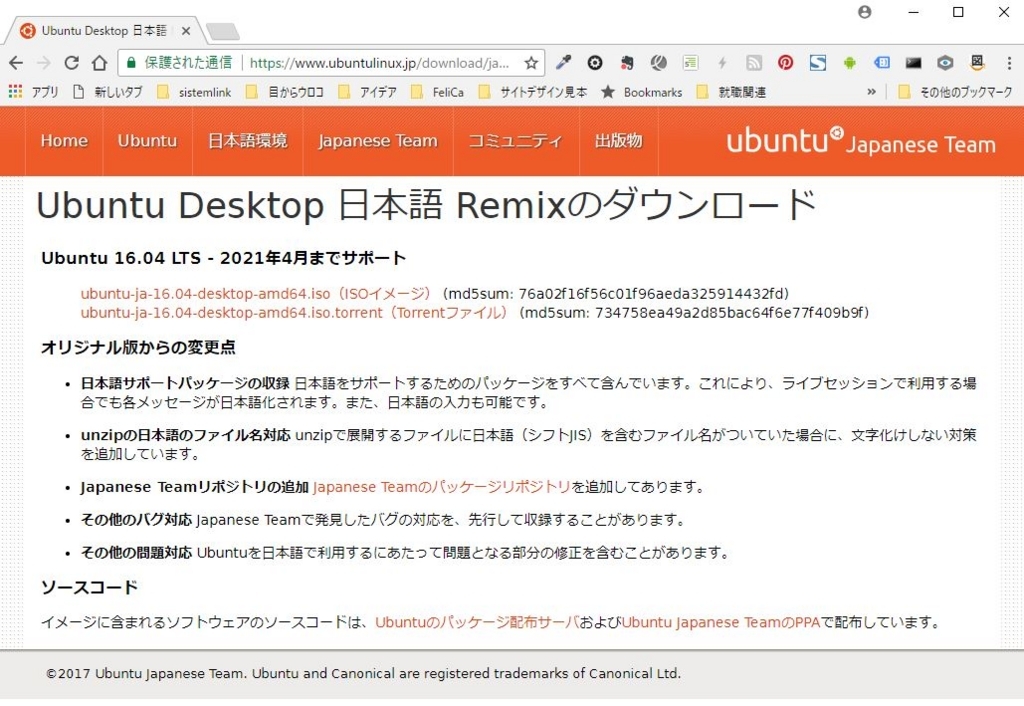Screen dimensions: 1024x706
Task: Open the 新しいタブ bookmark
Action: [108, 92]
